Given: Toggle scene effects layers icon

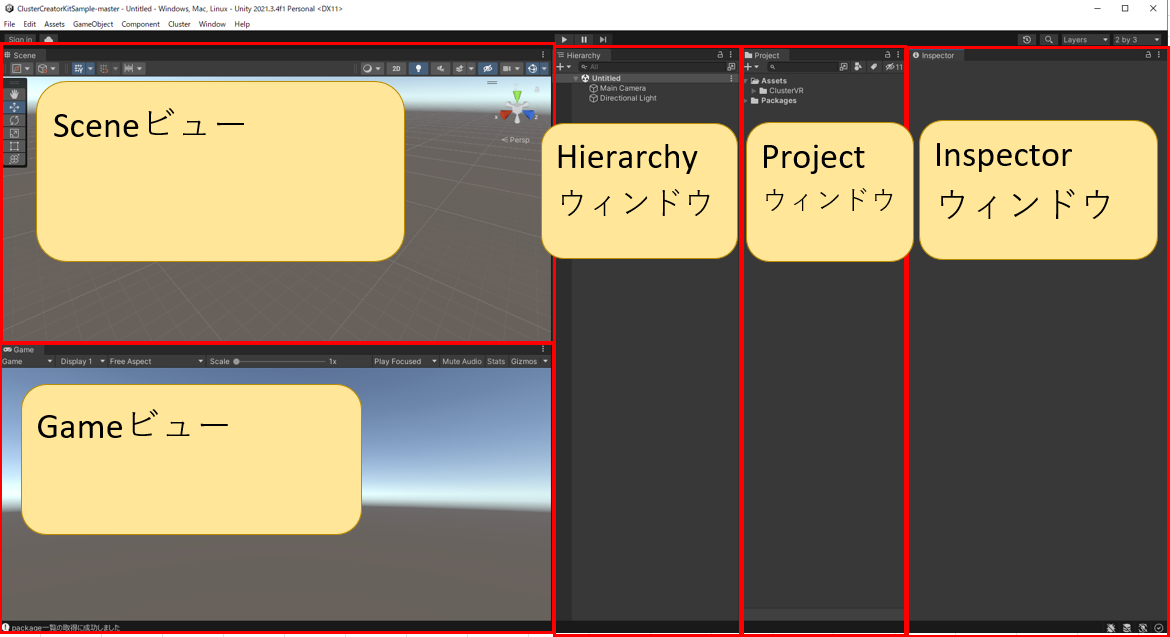Looking at the screenshot, I should pos(460,69).
